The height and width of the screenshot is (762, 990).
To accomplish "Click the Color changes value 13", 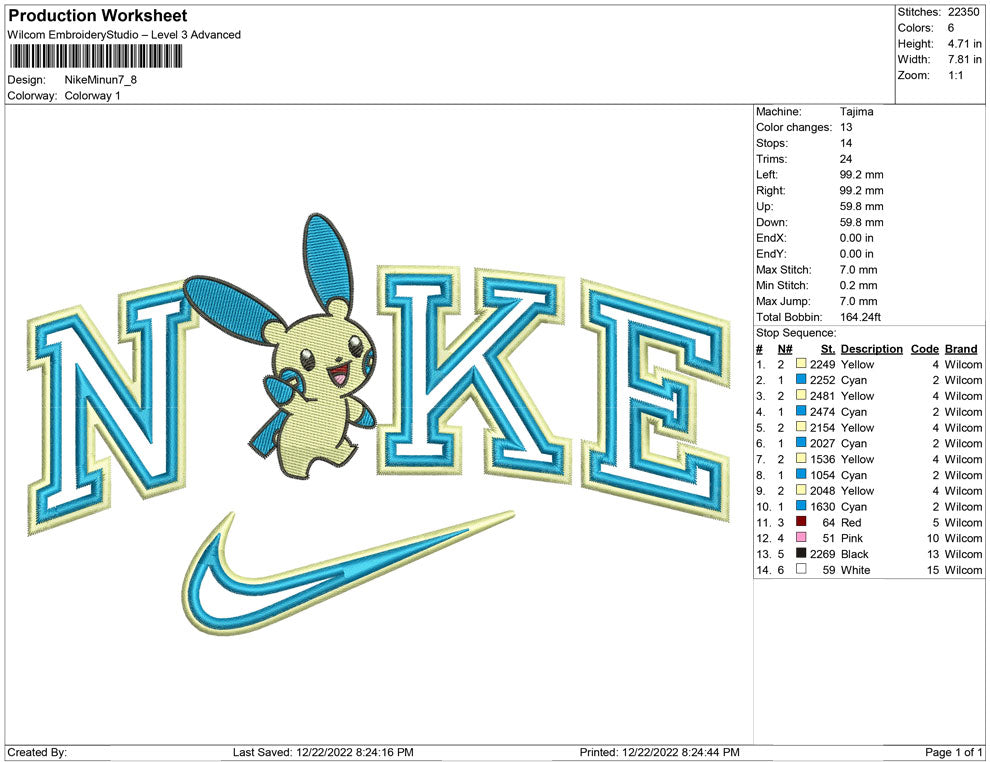I will coord(846,127).
